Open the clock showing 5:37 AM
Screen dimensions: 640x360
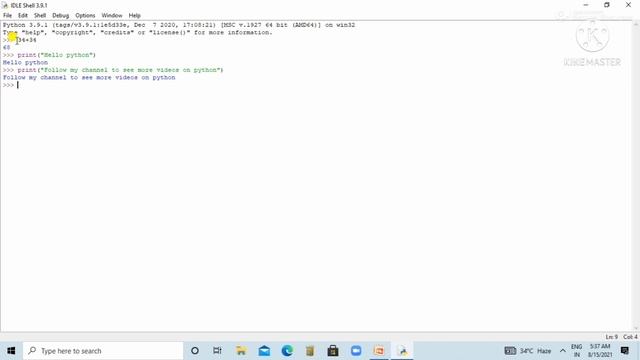600,351
